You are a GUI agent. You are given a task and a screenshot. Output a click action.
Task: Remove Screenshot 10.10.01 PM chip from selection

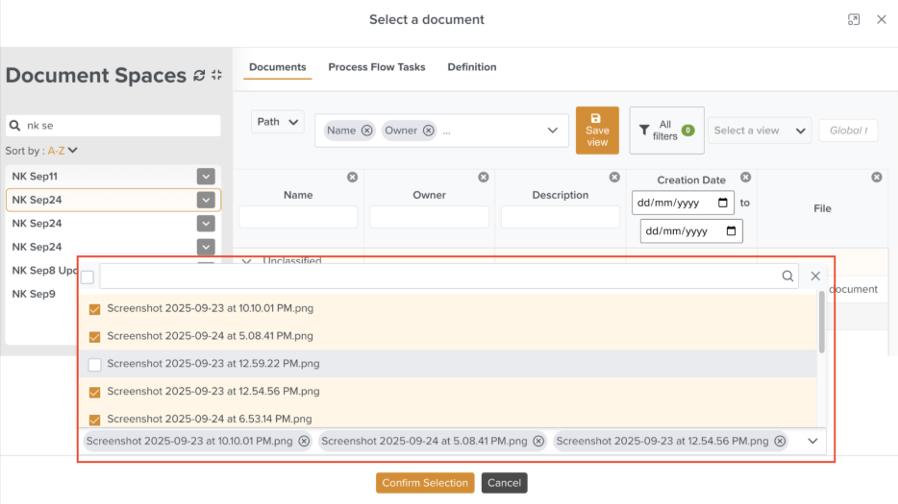(304, 441)
